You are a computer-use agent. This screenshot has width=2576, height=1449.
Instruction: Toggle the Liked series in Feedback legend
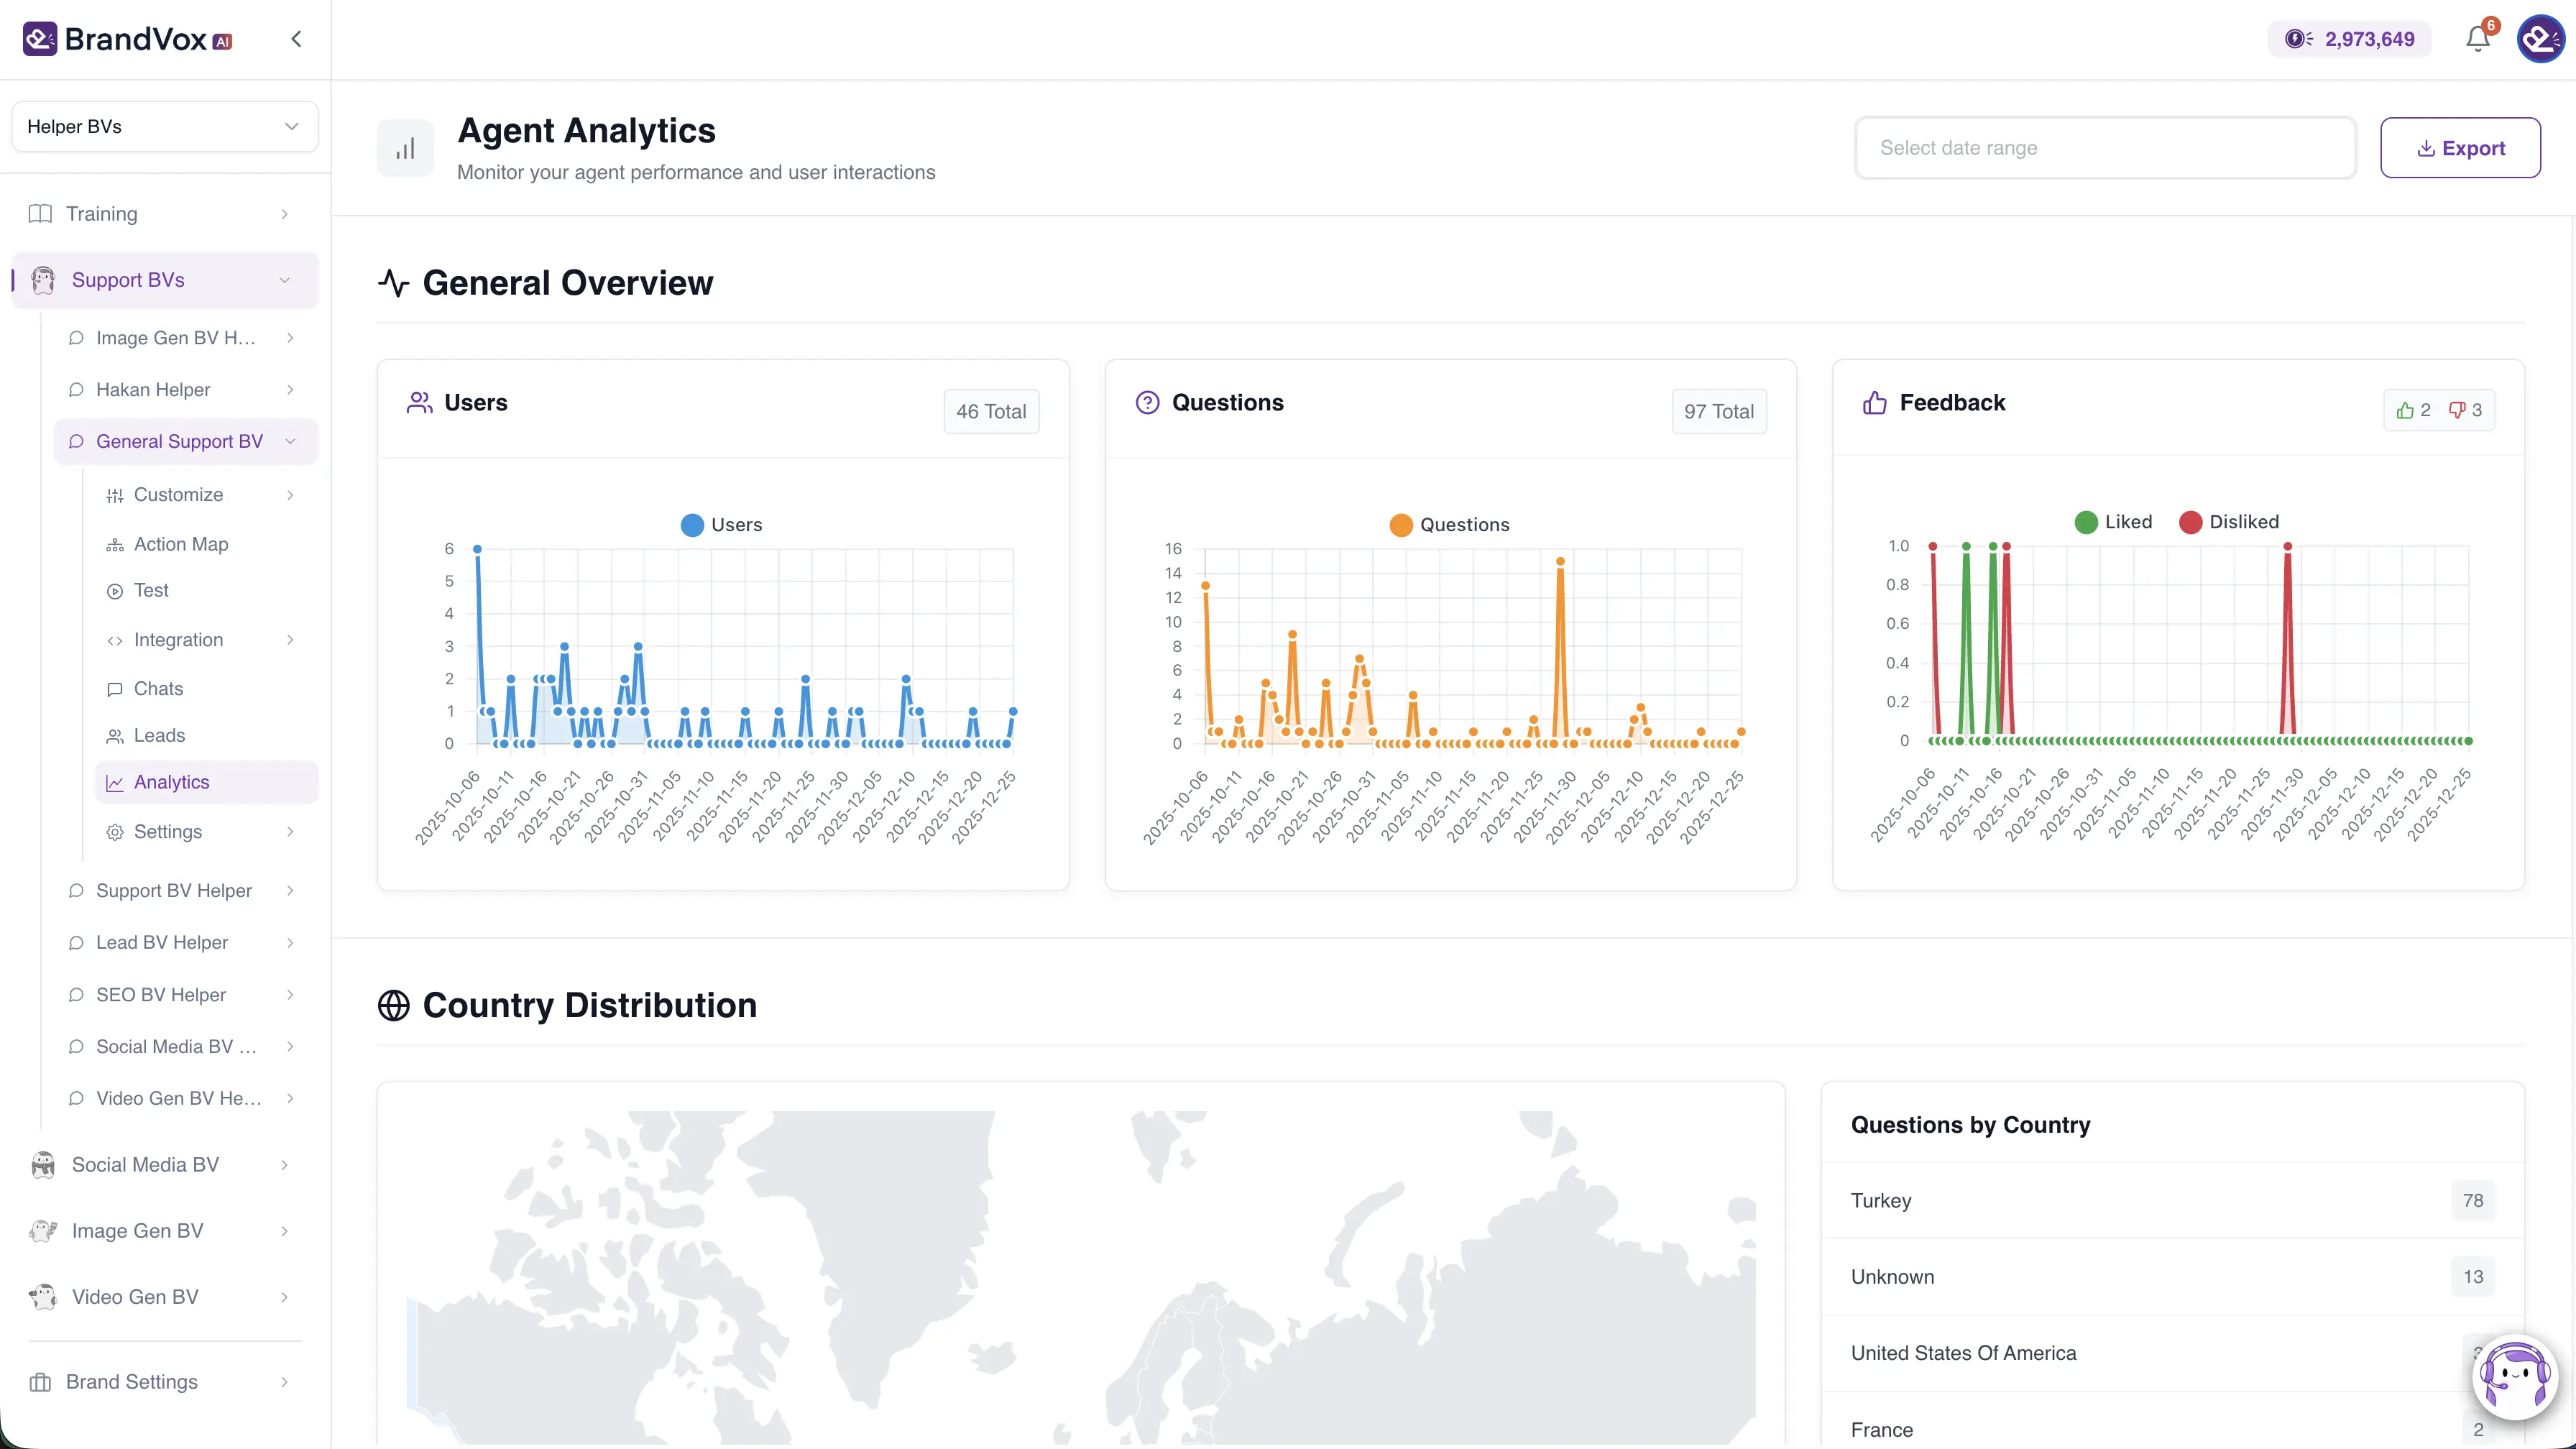tap(2113, 522)
